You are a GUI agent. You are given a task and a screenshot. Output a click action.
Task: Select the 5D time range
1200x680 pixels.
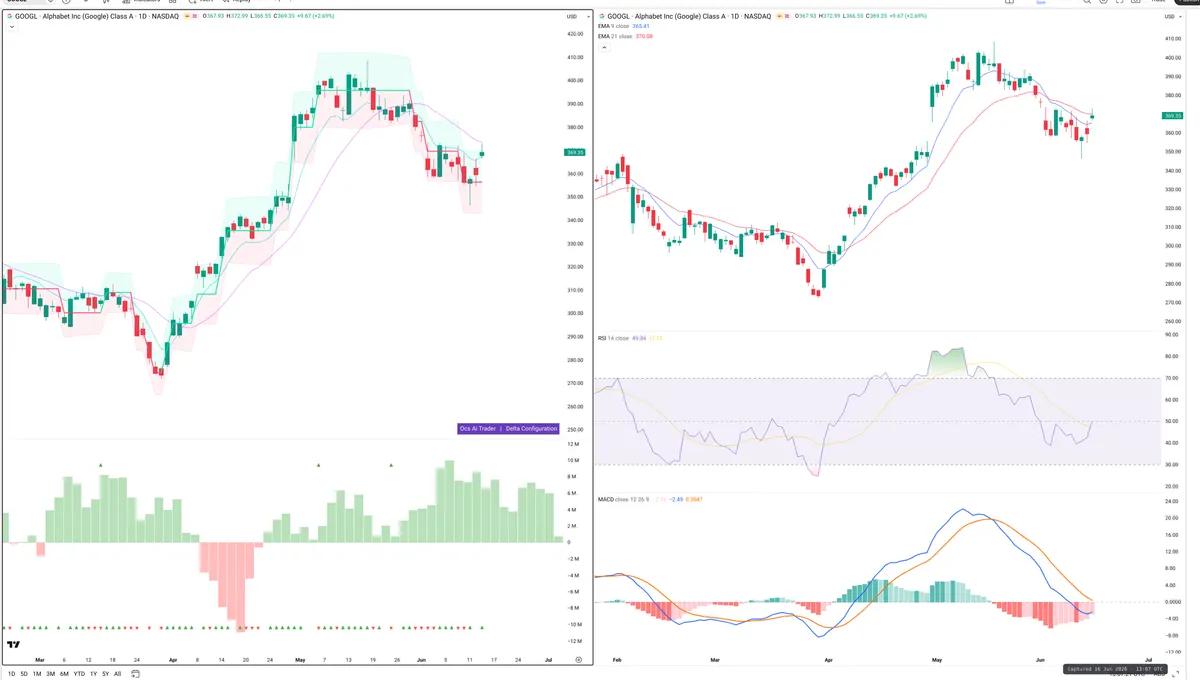24,674
